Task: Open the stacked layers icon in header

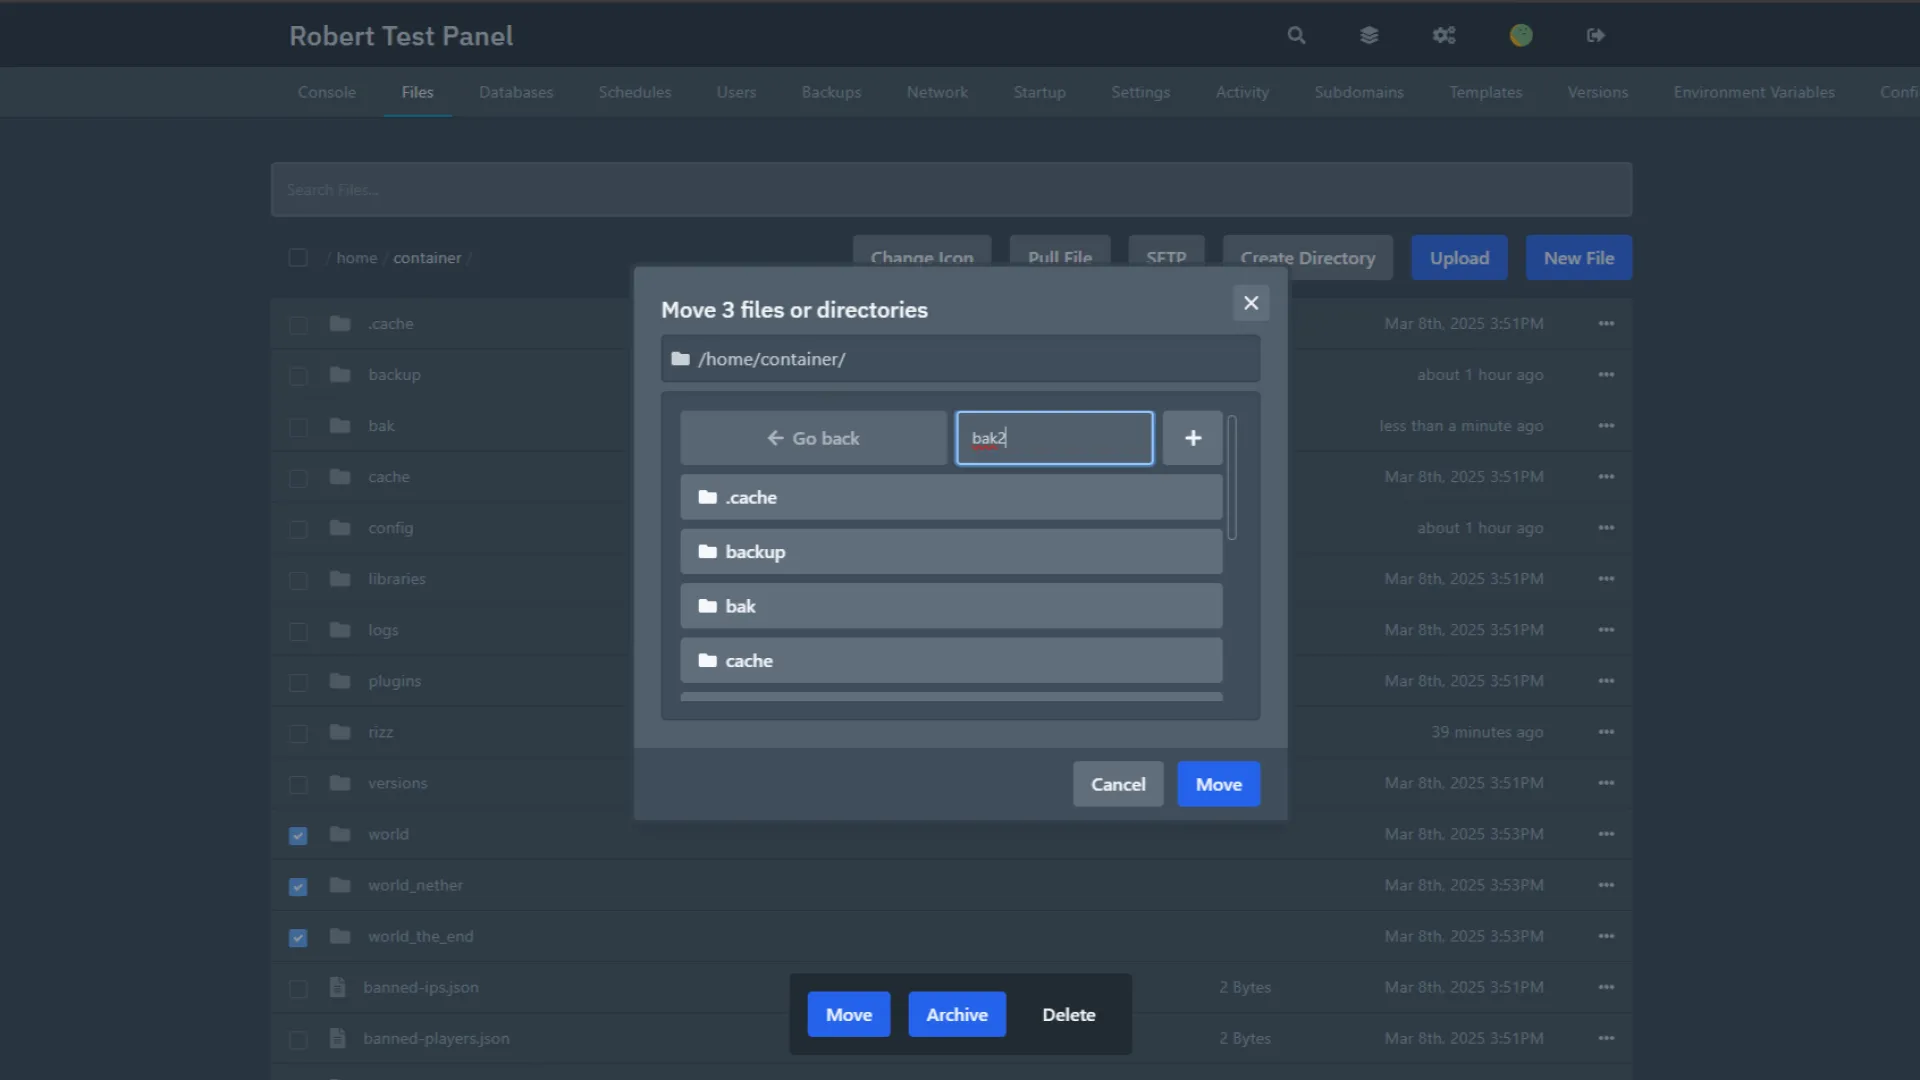Action: coord(1369,36)
